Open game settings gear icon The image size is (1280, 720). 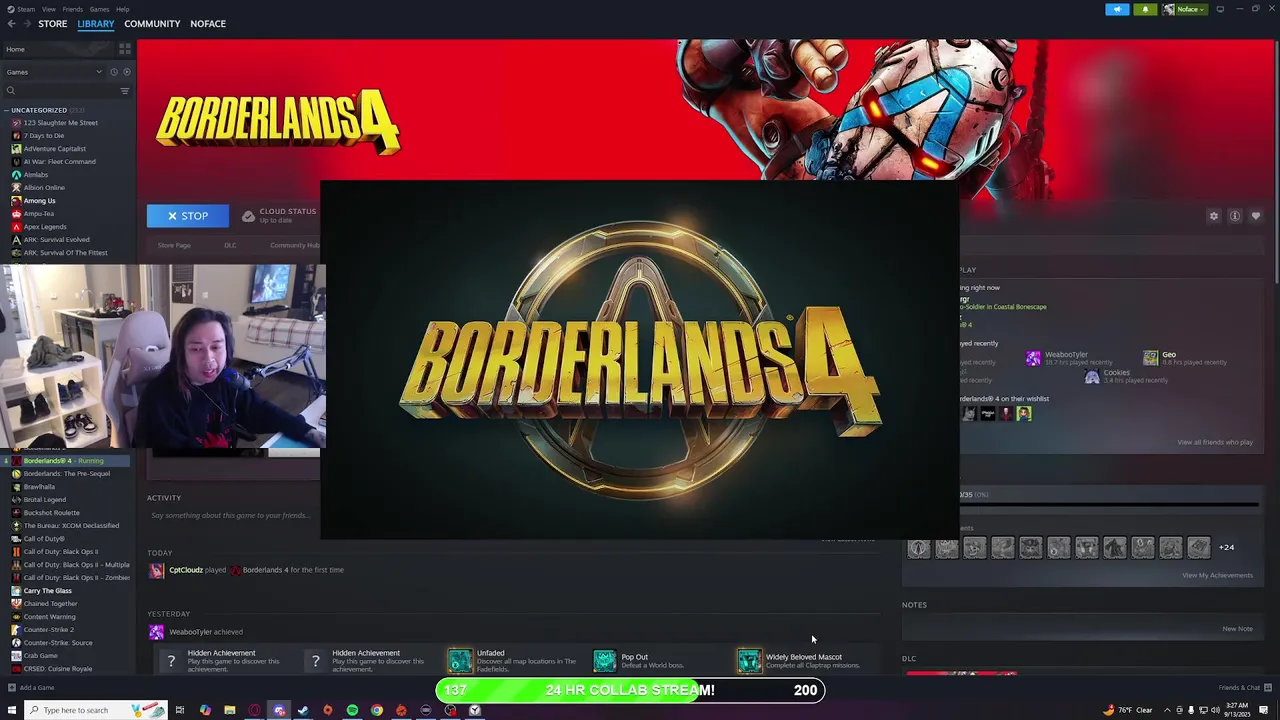pyautogui.click(x=1214, y=216)
